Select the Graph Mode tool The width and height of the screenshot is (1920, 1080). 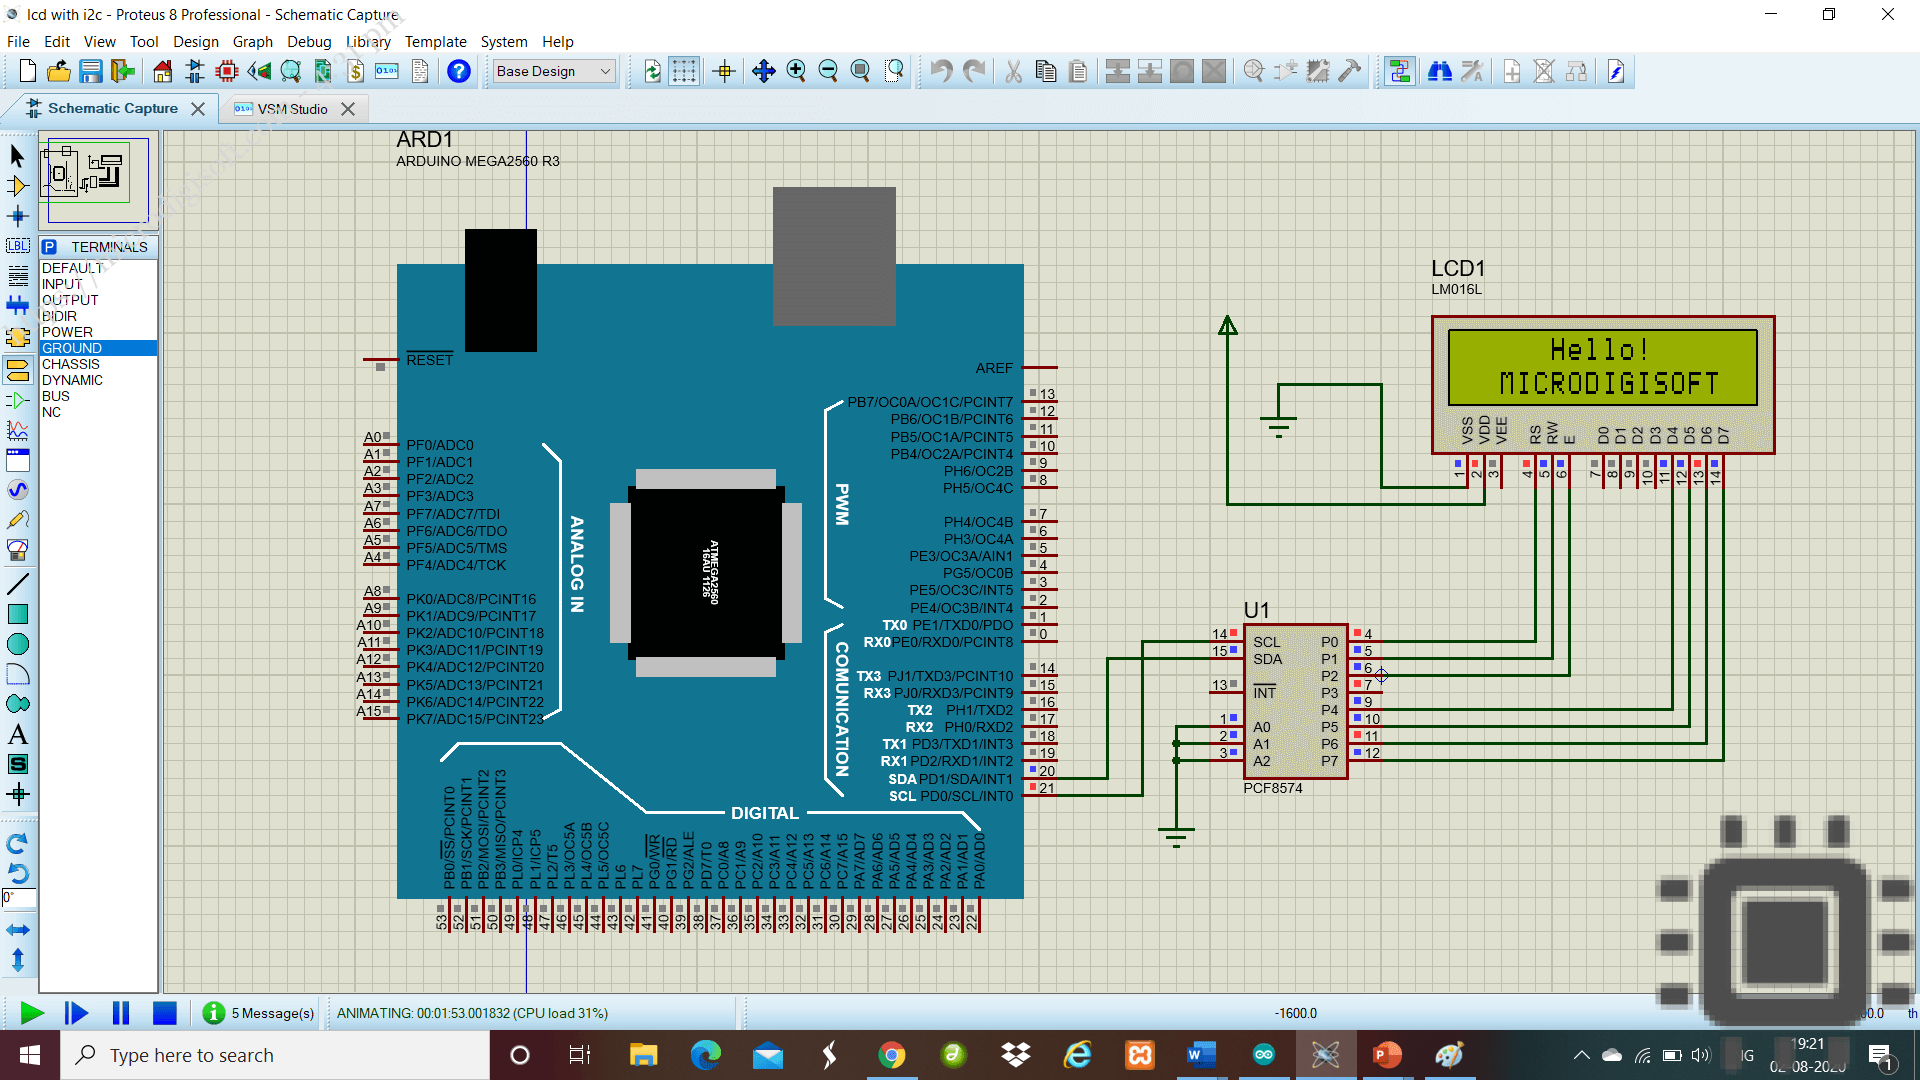click(17, 430)
